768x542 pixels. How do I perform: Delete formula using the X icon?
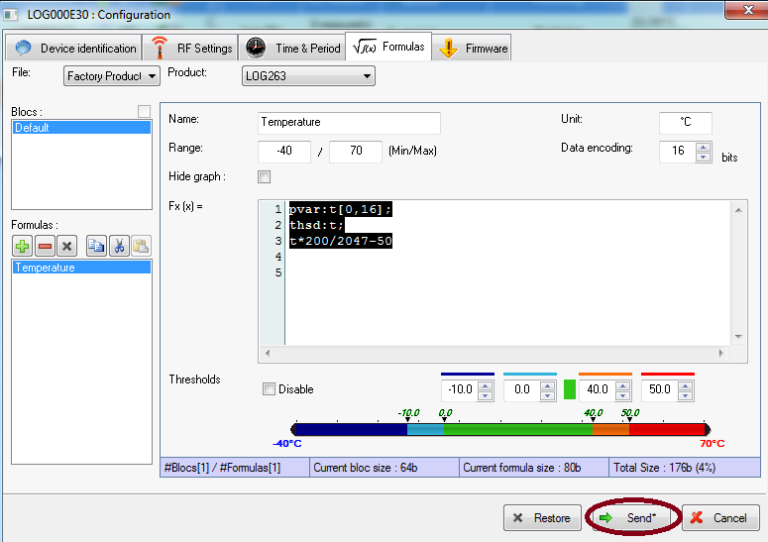[67, 246]
